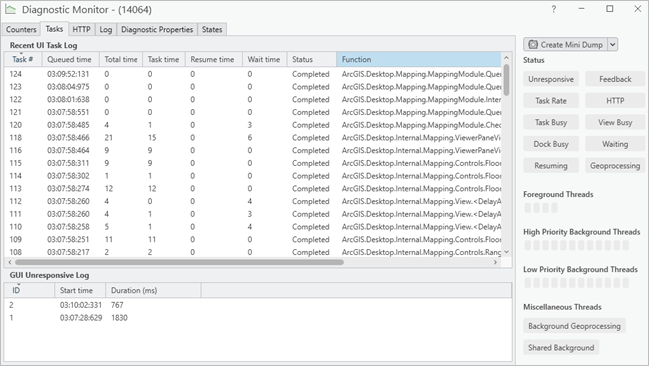Select task row 118 with total time 21
649x366 pixels.
pos(253,138)
